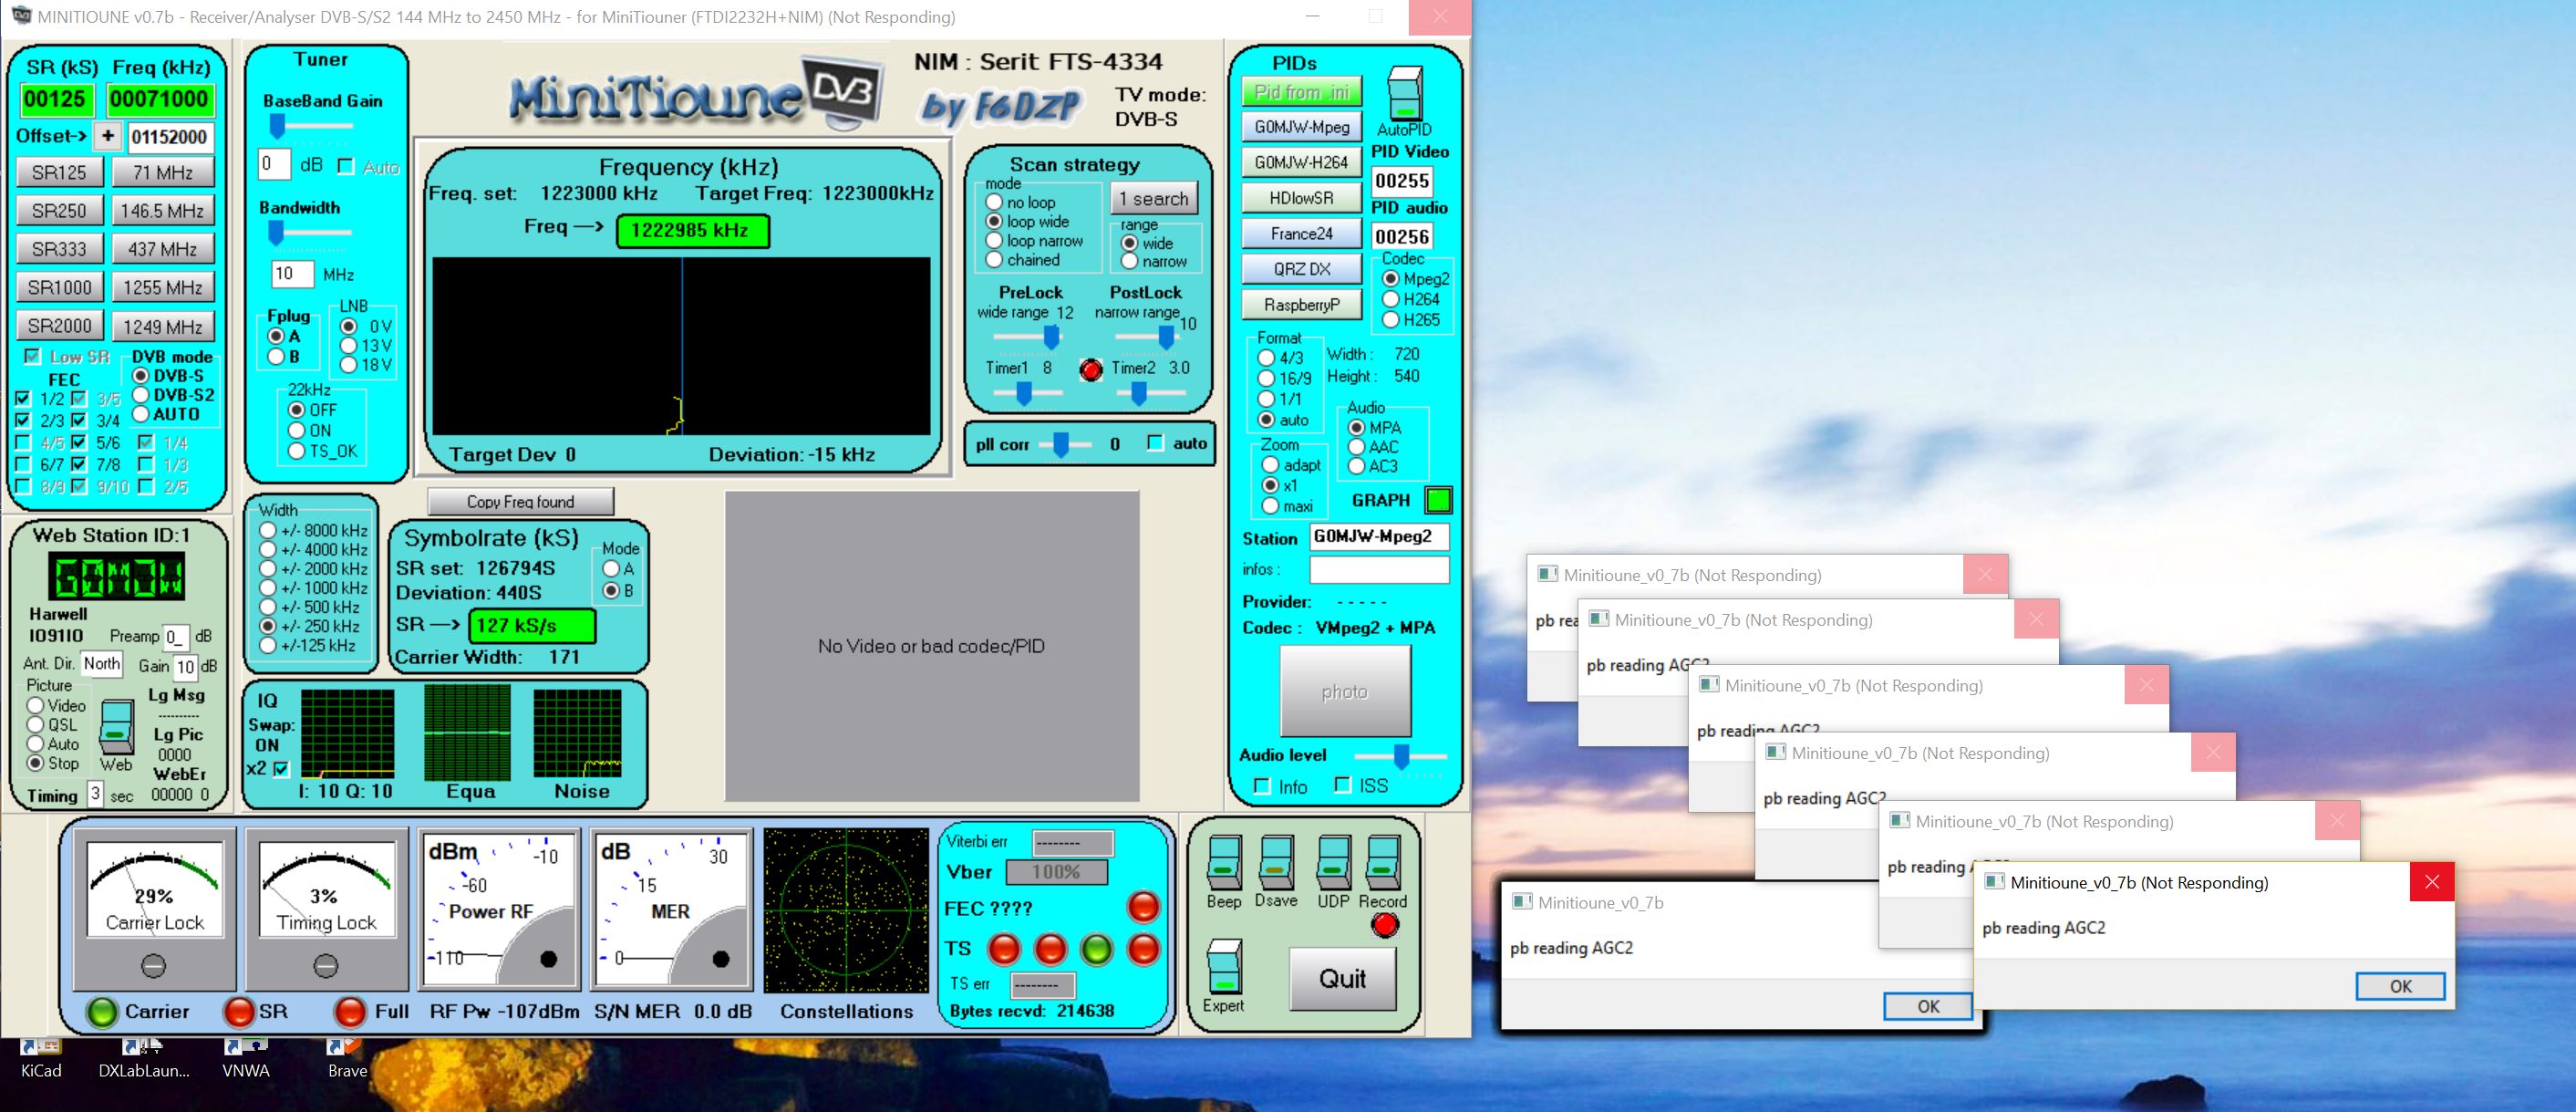Select H264 codec radio button

(x=1390, y=299)
